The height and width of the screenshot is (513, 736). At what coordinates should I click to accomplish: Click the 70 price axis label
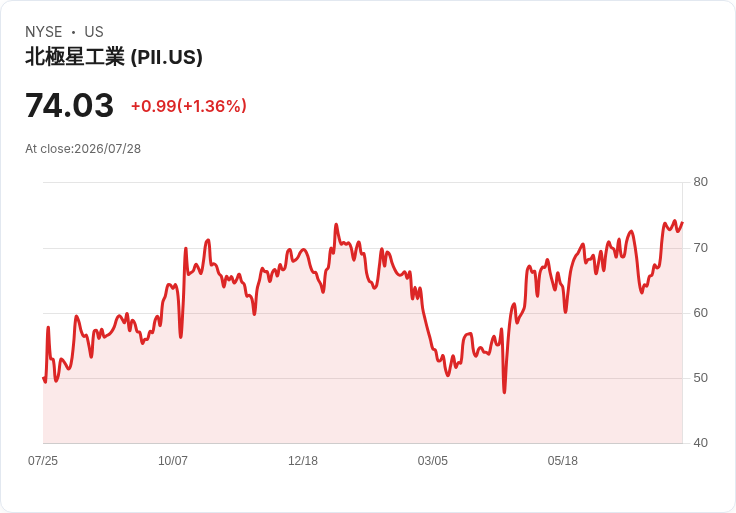pos(700,248)
